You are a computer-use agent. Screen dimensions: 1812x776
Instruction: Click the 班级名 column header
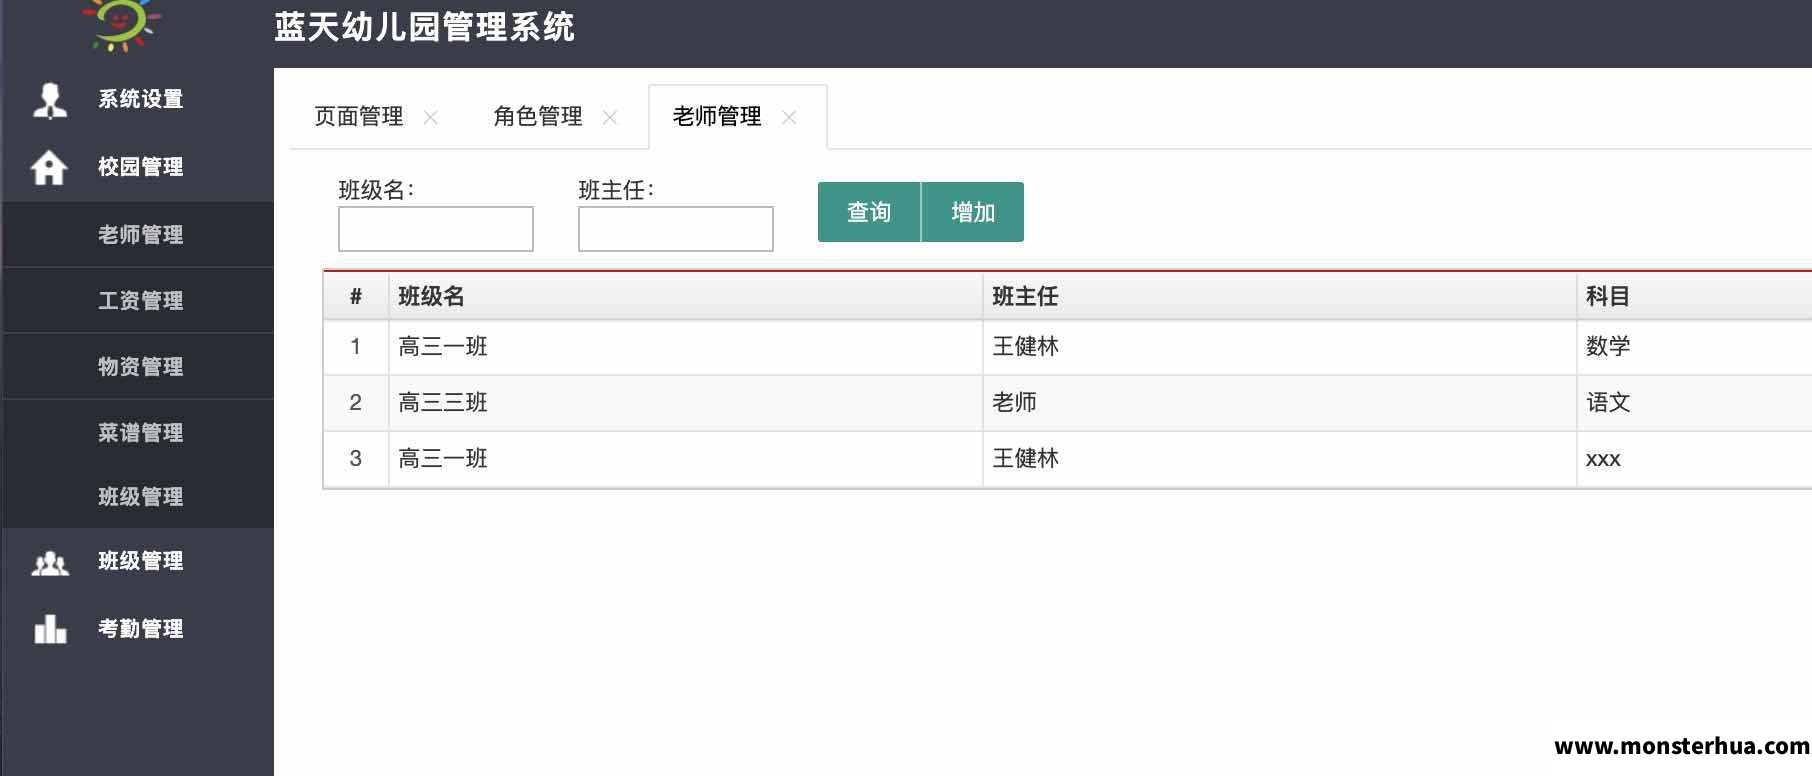point(686,296)
